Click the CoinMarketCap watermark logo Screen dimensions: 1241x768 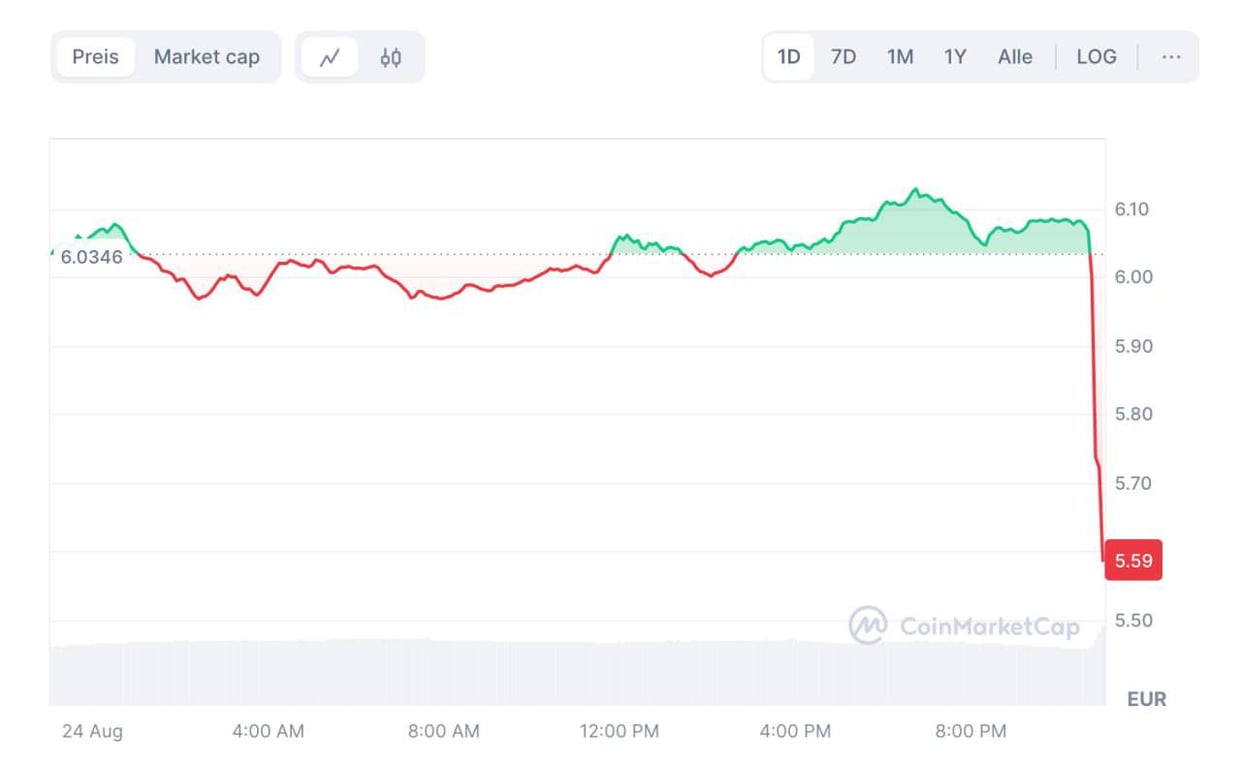pyautogui.click(x=965, y=626)
